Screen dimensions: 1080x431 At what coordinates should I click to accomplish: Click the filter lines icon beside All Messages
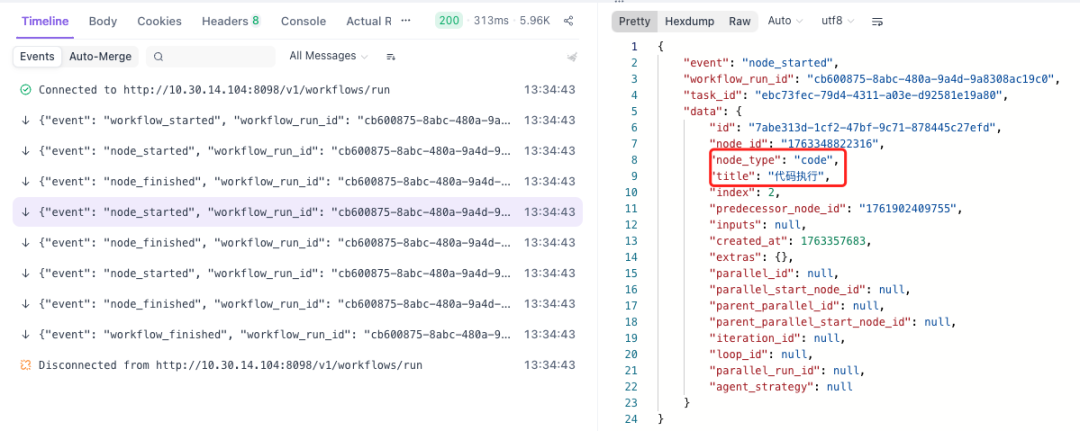click(x=391, y=56)
